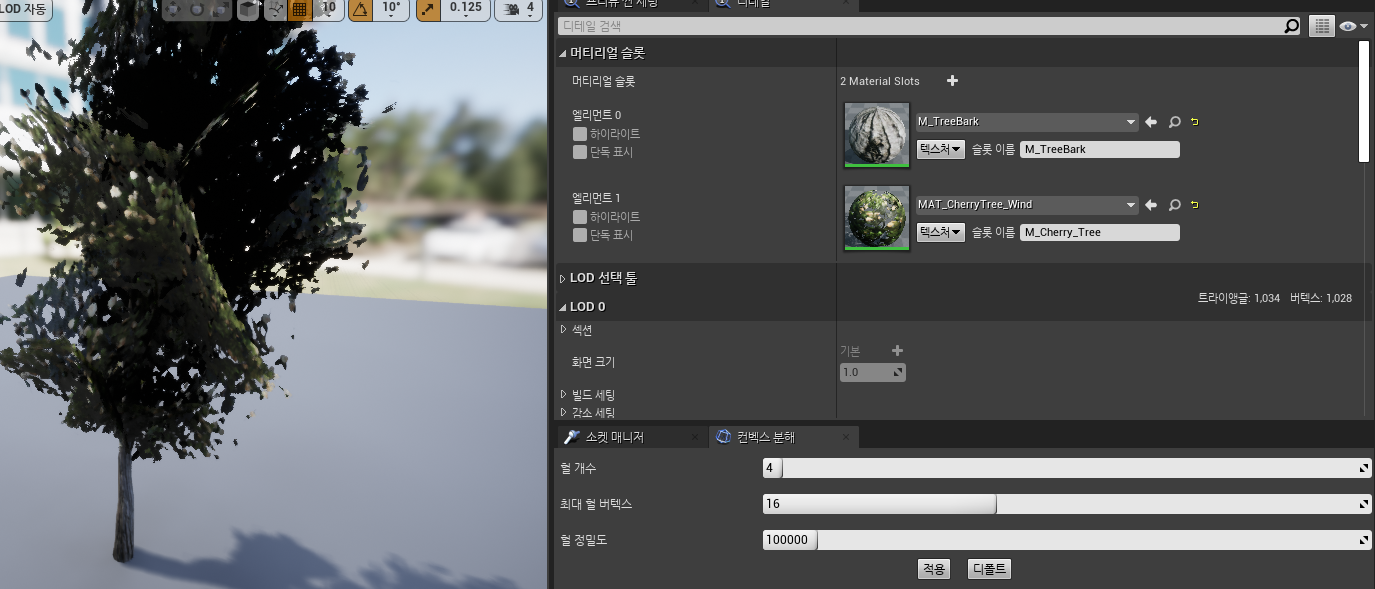Select the rotate gizmo mode in viewport
Viewport: 1375px width, 589px height.
click(198, 9)
